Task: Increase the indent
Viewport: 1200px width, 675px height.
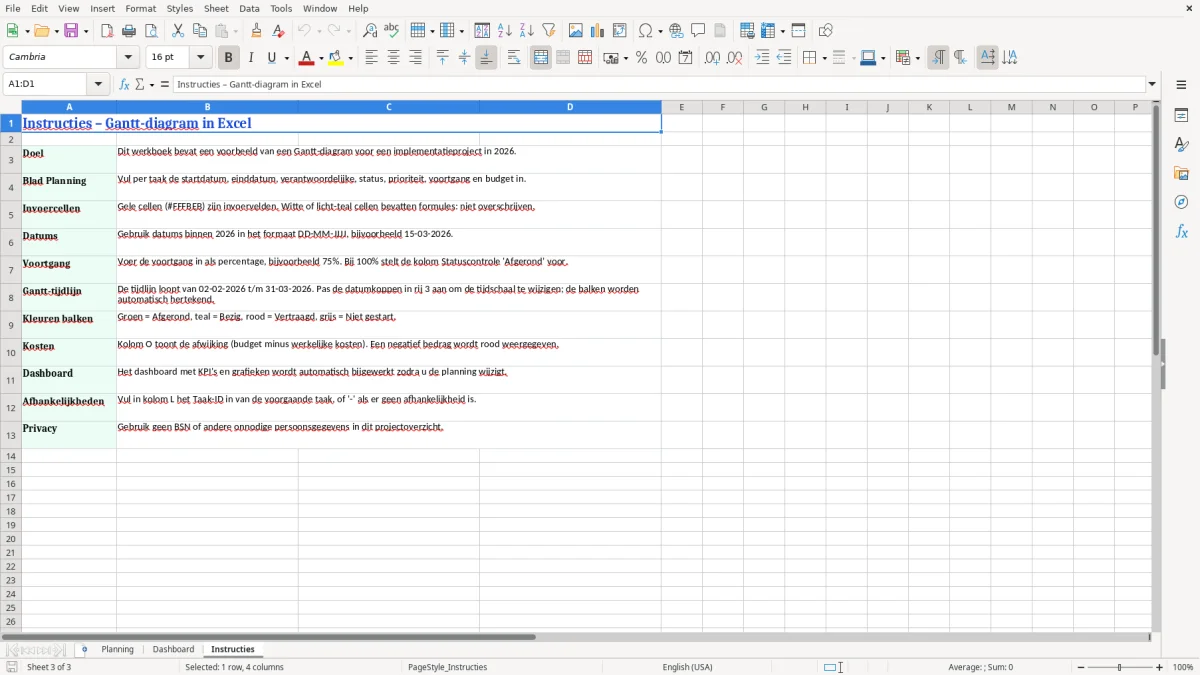Action: 762,58
